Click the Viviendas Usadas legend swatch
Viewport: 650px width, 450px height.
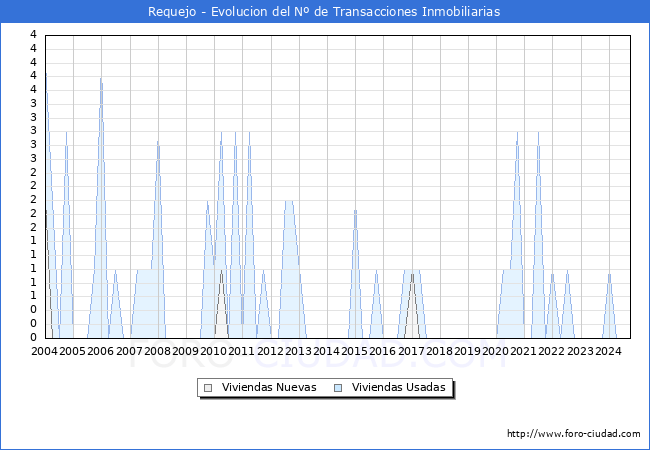[338, 388]
